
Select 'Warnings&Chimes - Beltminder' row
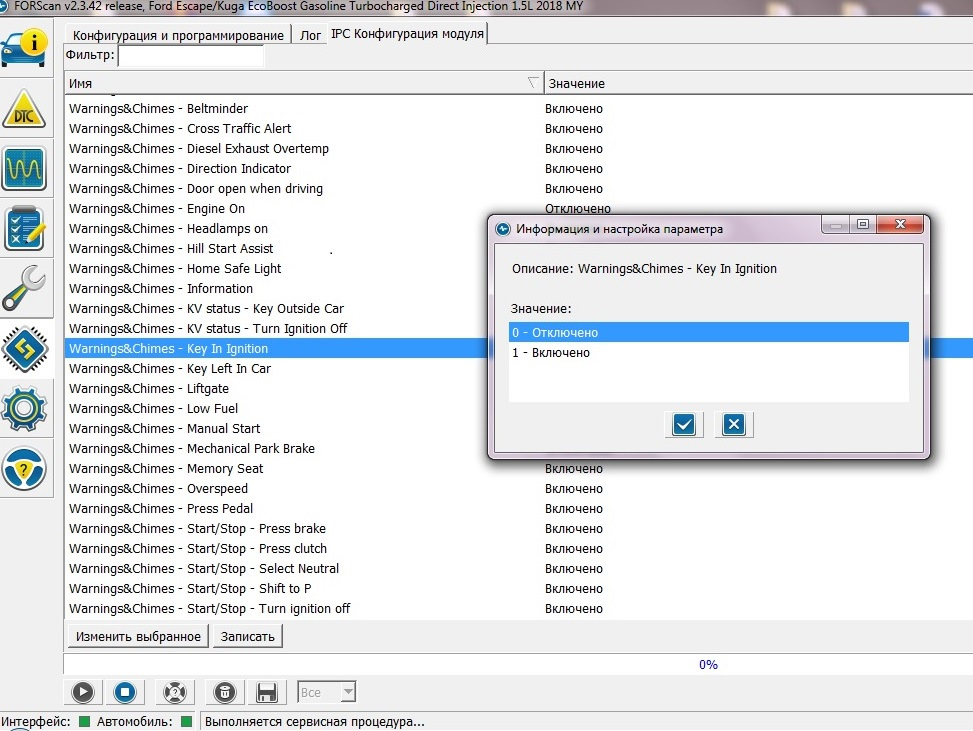tap(519, 109)
